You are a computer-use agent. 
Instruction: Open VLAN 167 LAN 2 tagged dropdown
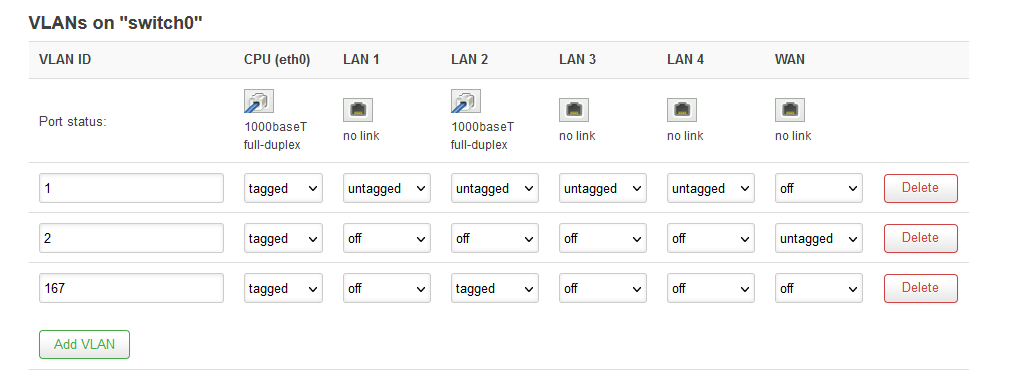pos(495,288)
